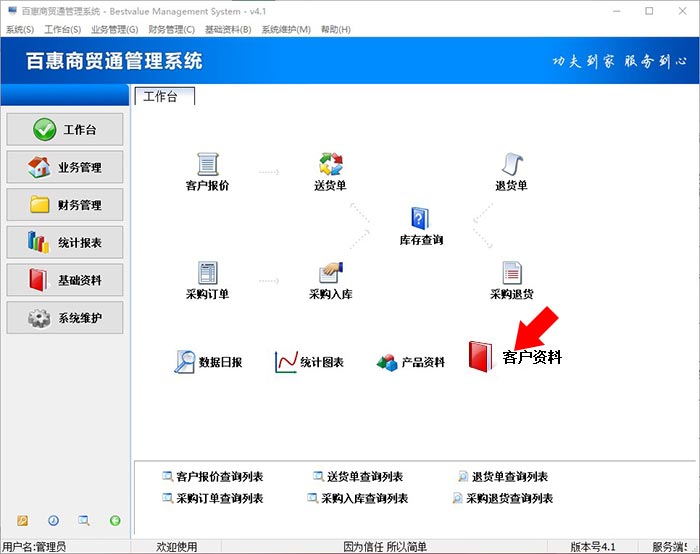Open the 工作台(S) menu in menu bar
700x554 pixels.
click(62, 29)
